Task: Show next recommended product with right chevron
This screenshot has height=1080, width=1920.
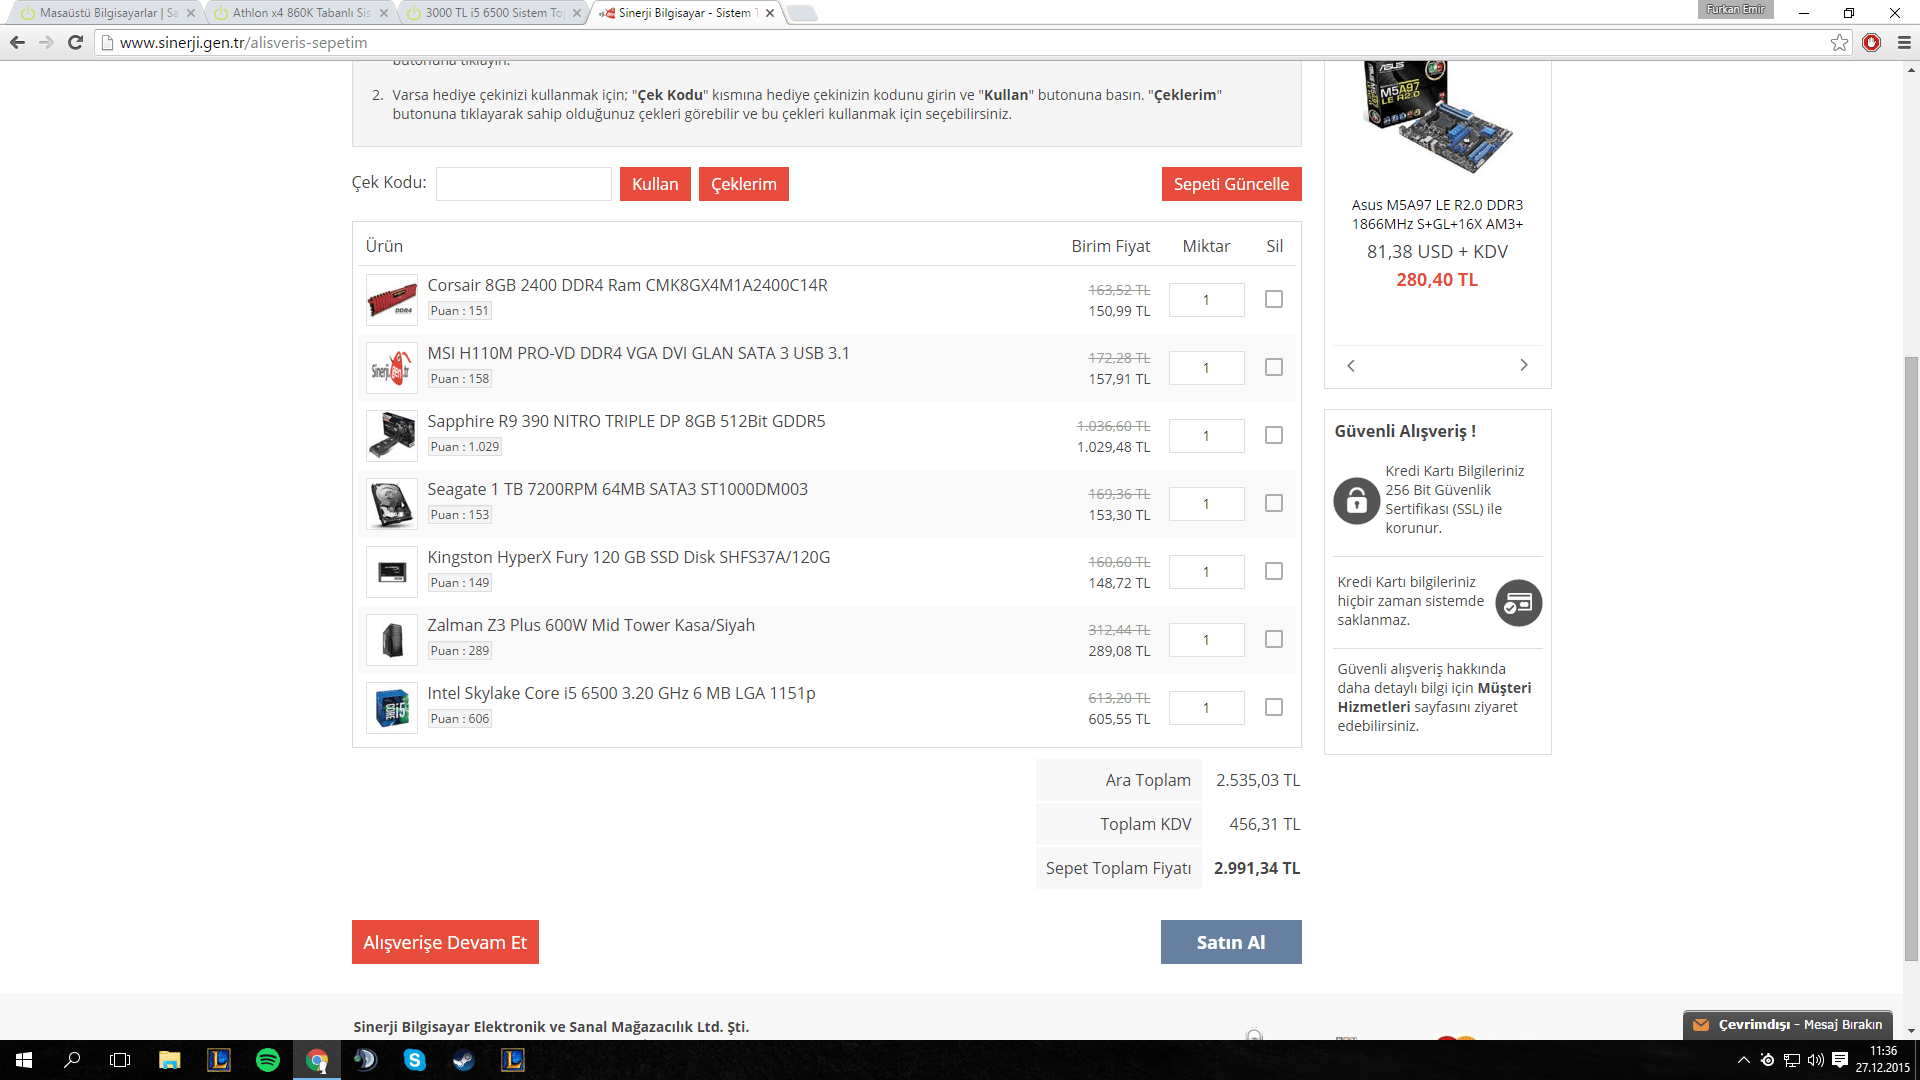Action: (x=1523, y=365)
